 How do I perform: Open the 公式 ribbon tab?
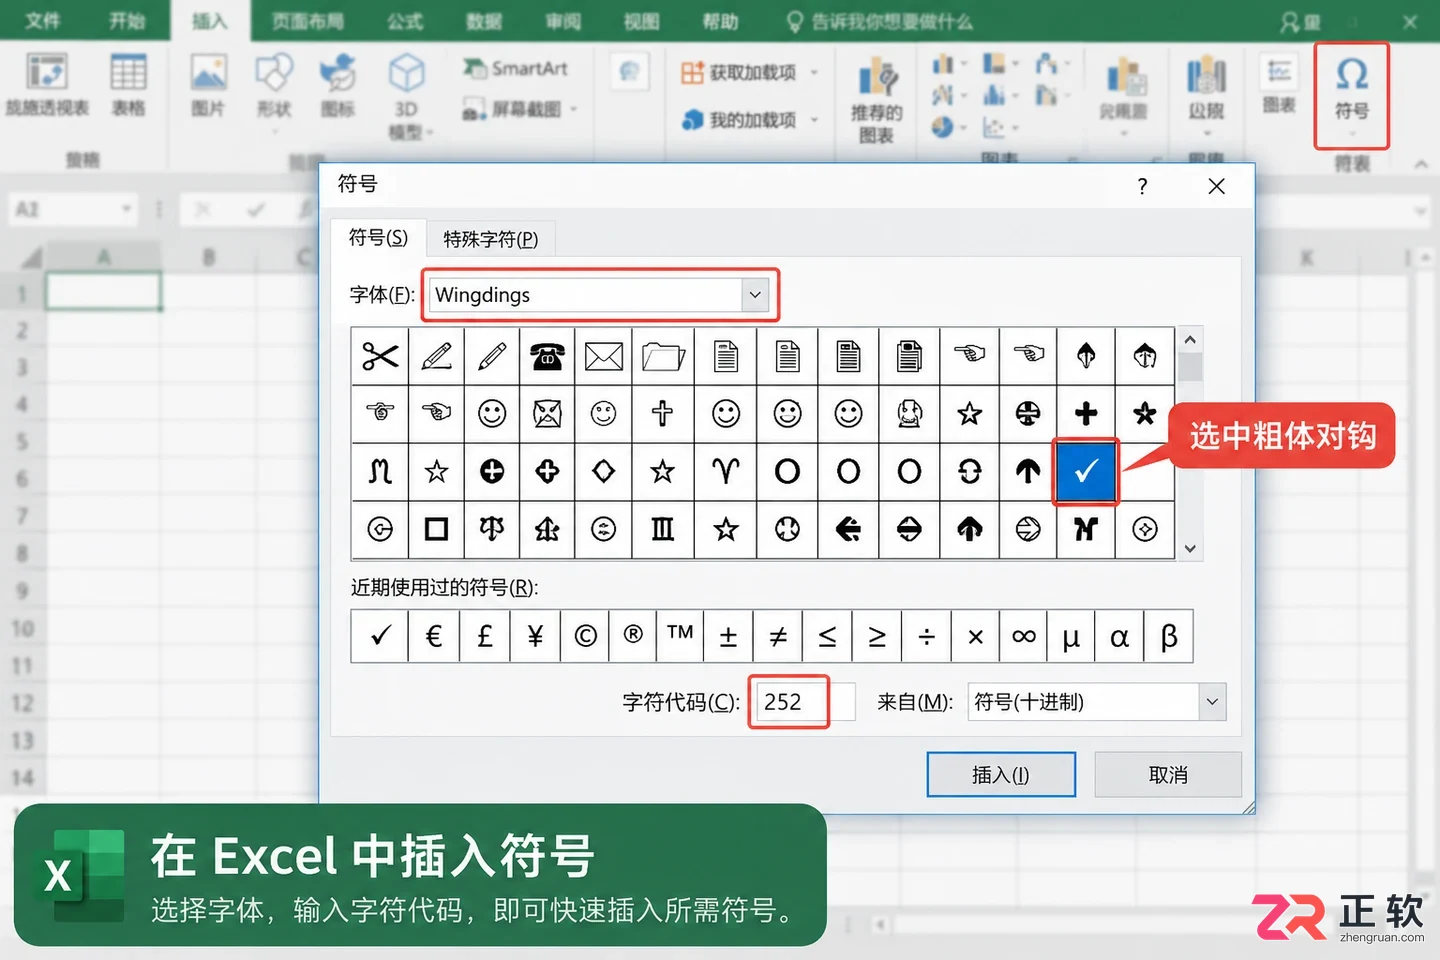click(405, 21)
